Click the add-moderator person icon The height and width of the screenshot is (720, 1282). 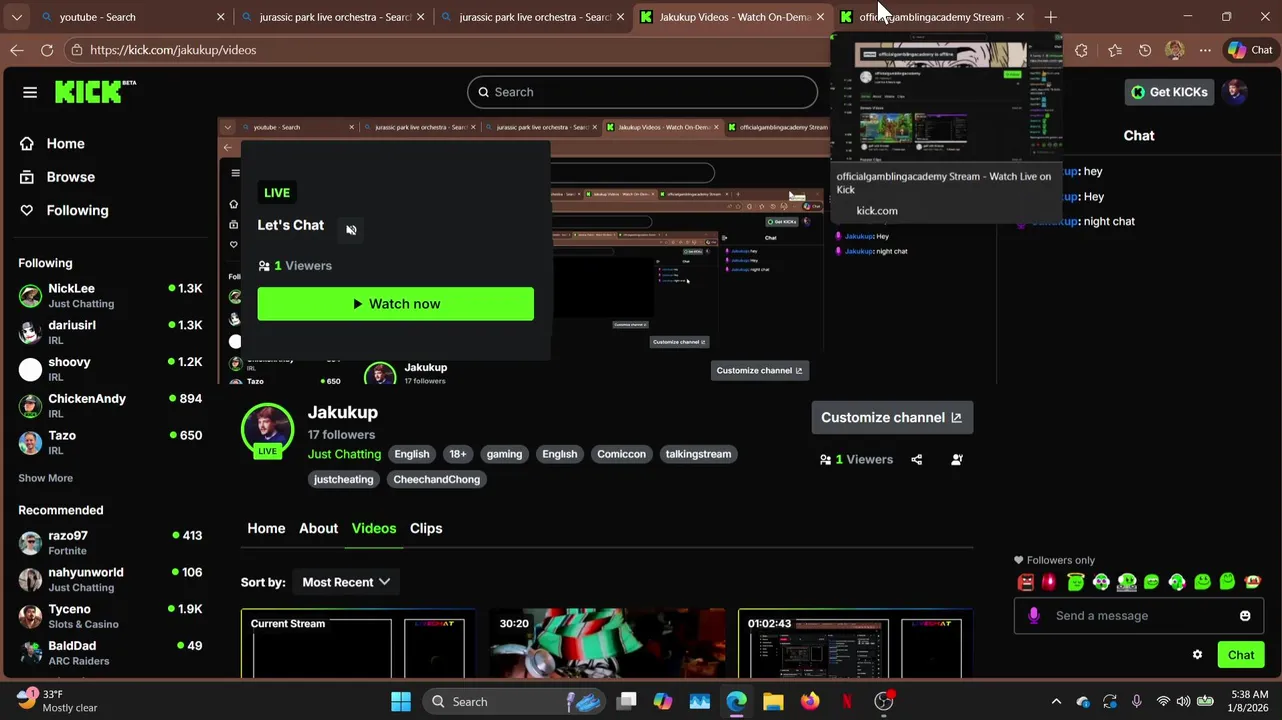click(x=957, y=460)
